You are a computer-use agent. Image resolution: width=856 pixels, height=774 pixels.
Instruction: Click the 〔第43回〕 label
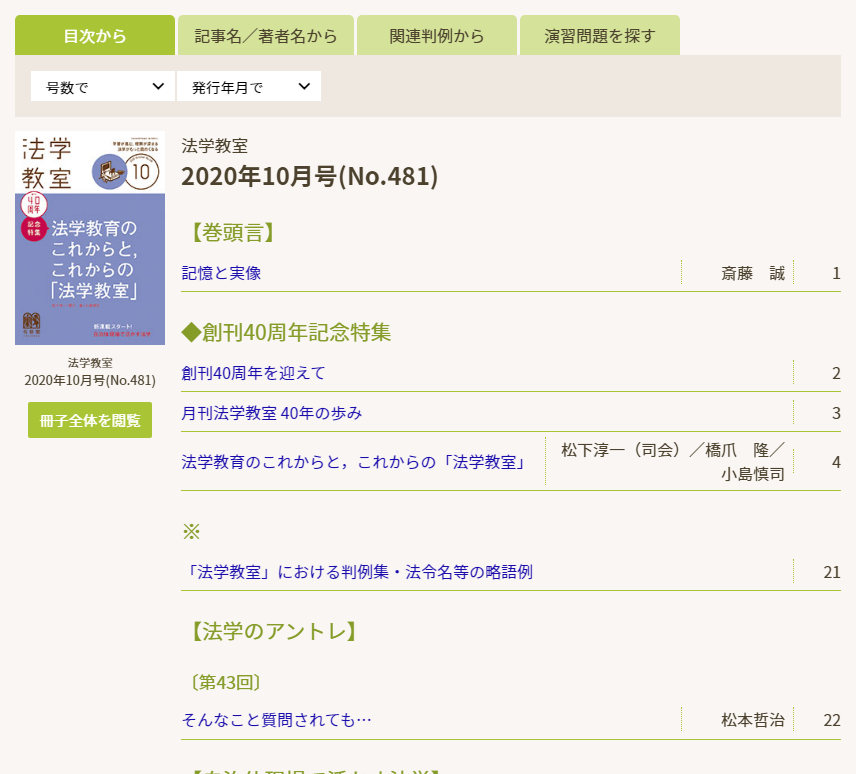pyautogui.click(x=225, y=682)
